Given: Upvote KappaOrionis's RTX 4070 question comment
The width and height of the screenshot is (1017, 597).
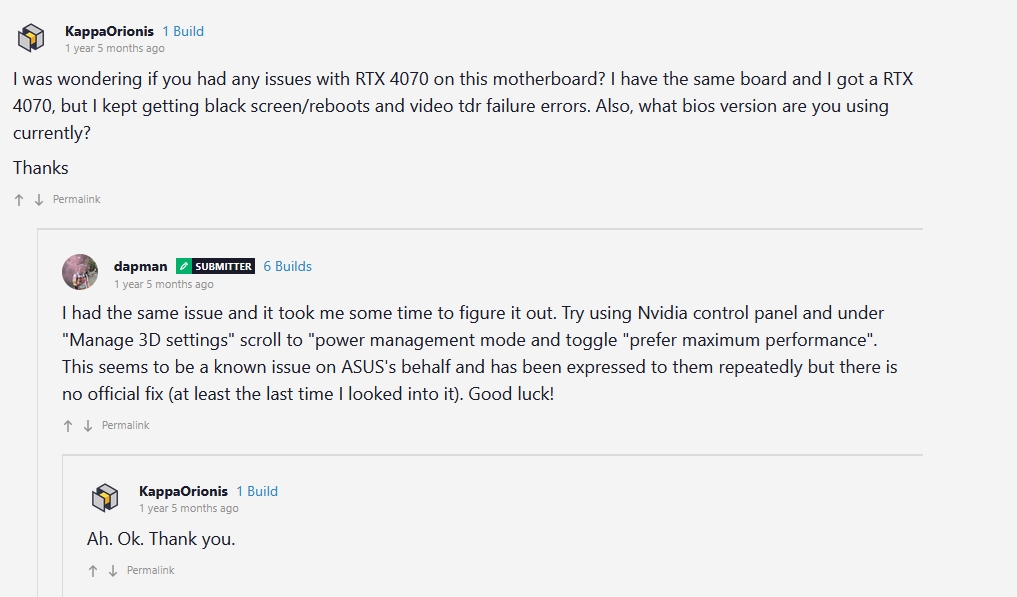Looking at the screenshot, I should click(x=19, y=200).
